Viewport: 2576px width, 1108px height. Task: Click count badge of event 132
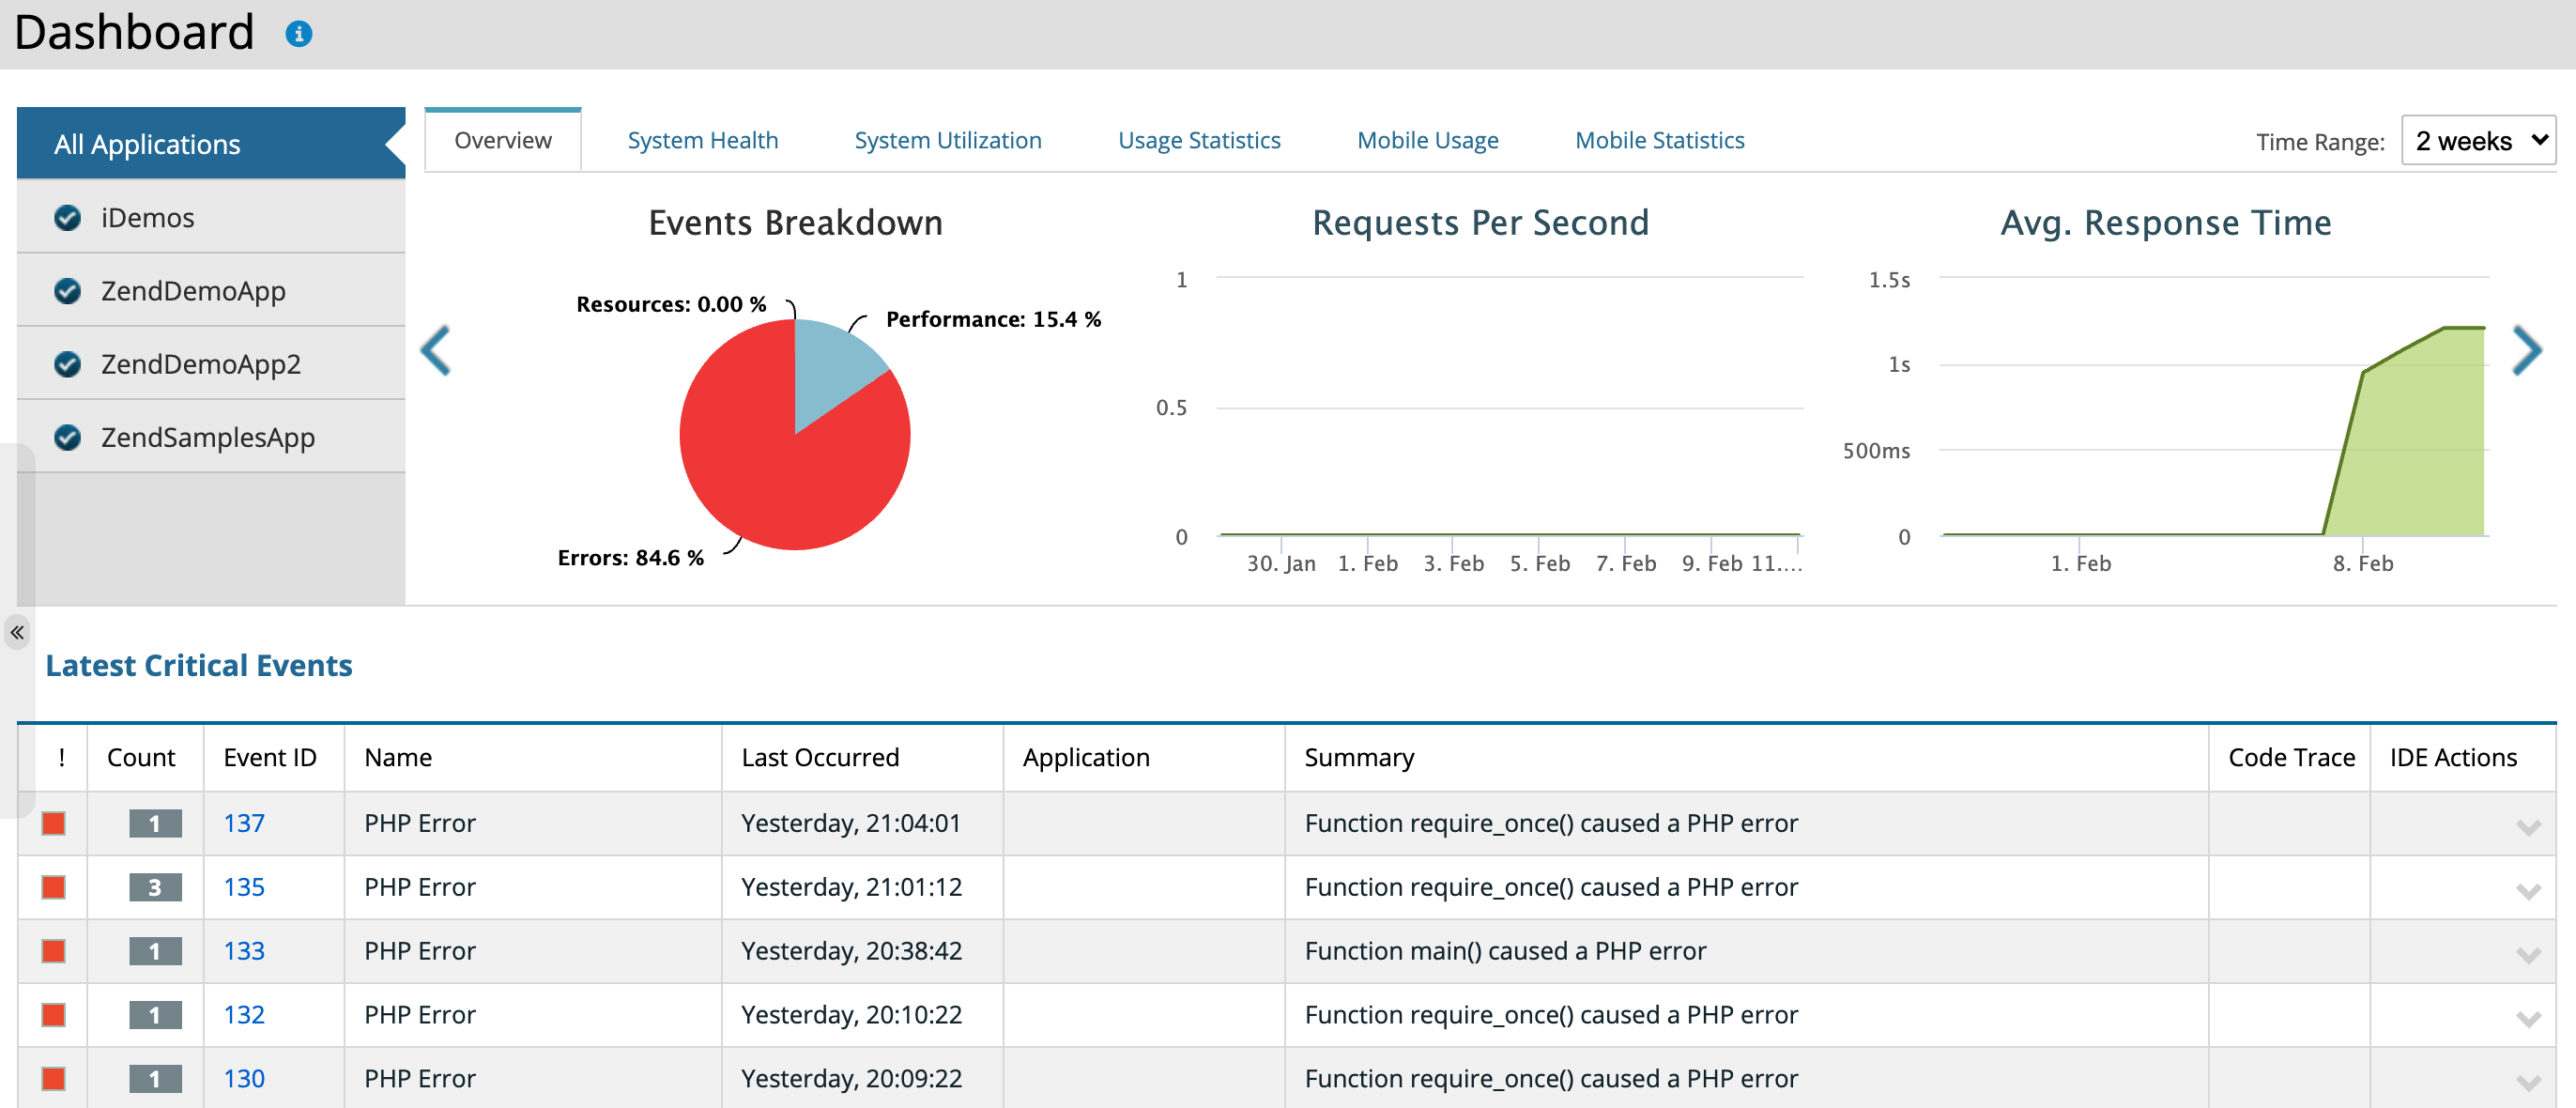[x=155, y=1015]
